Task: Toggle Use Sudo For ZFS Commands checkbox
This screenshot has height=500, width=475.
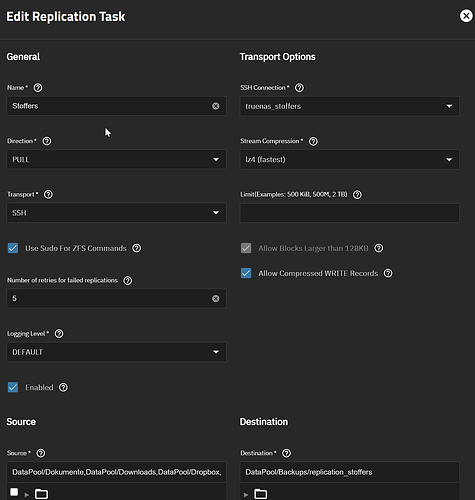Action: (13, 248)
